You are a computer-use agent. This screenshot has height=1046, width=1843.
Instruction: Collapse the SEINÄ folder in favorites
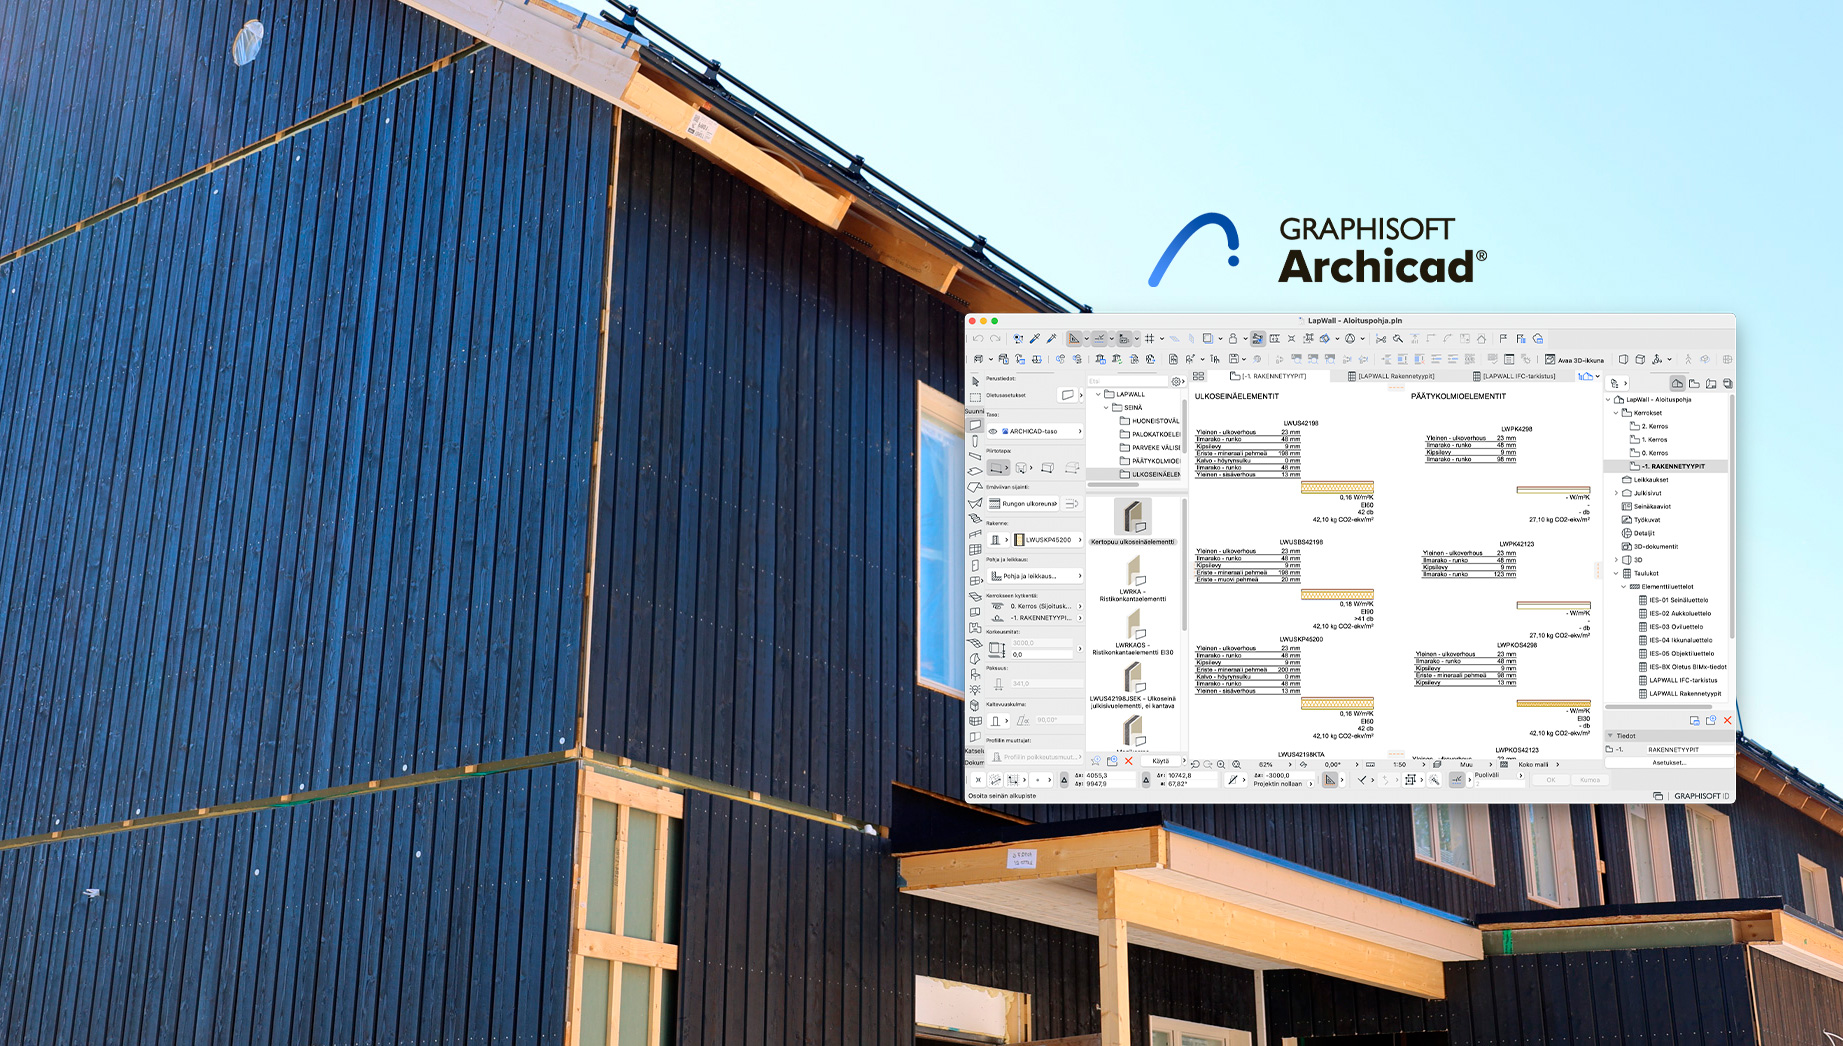(1106, 407)
